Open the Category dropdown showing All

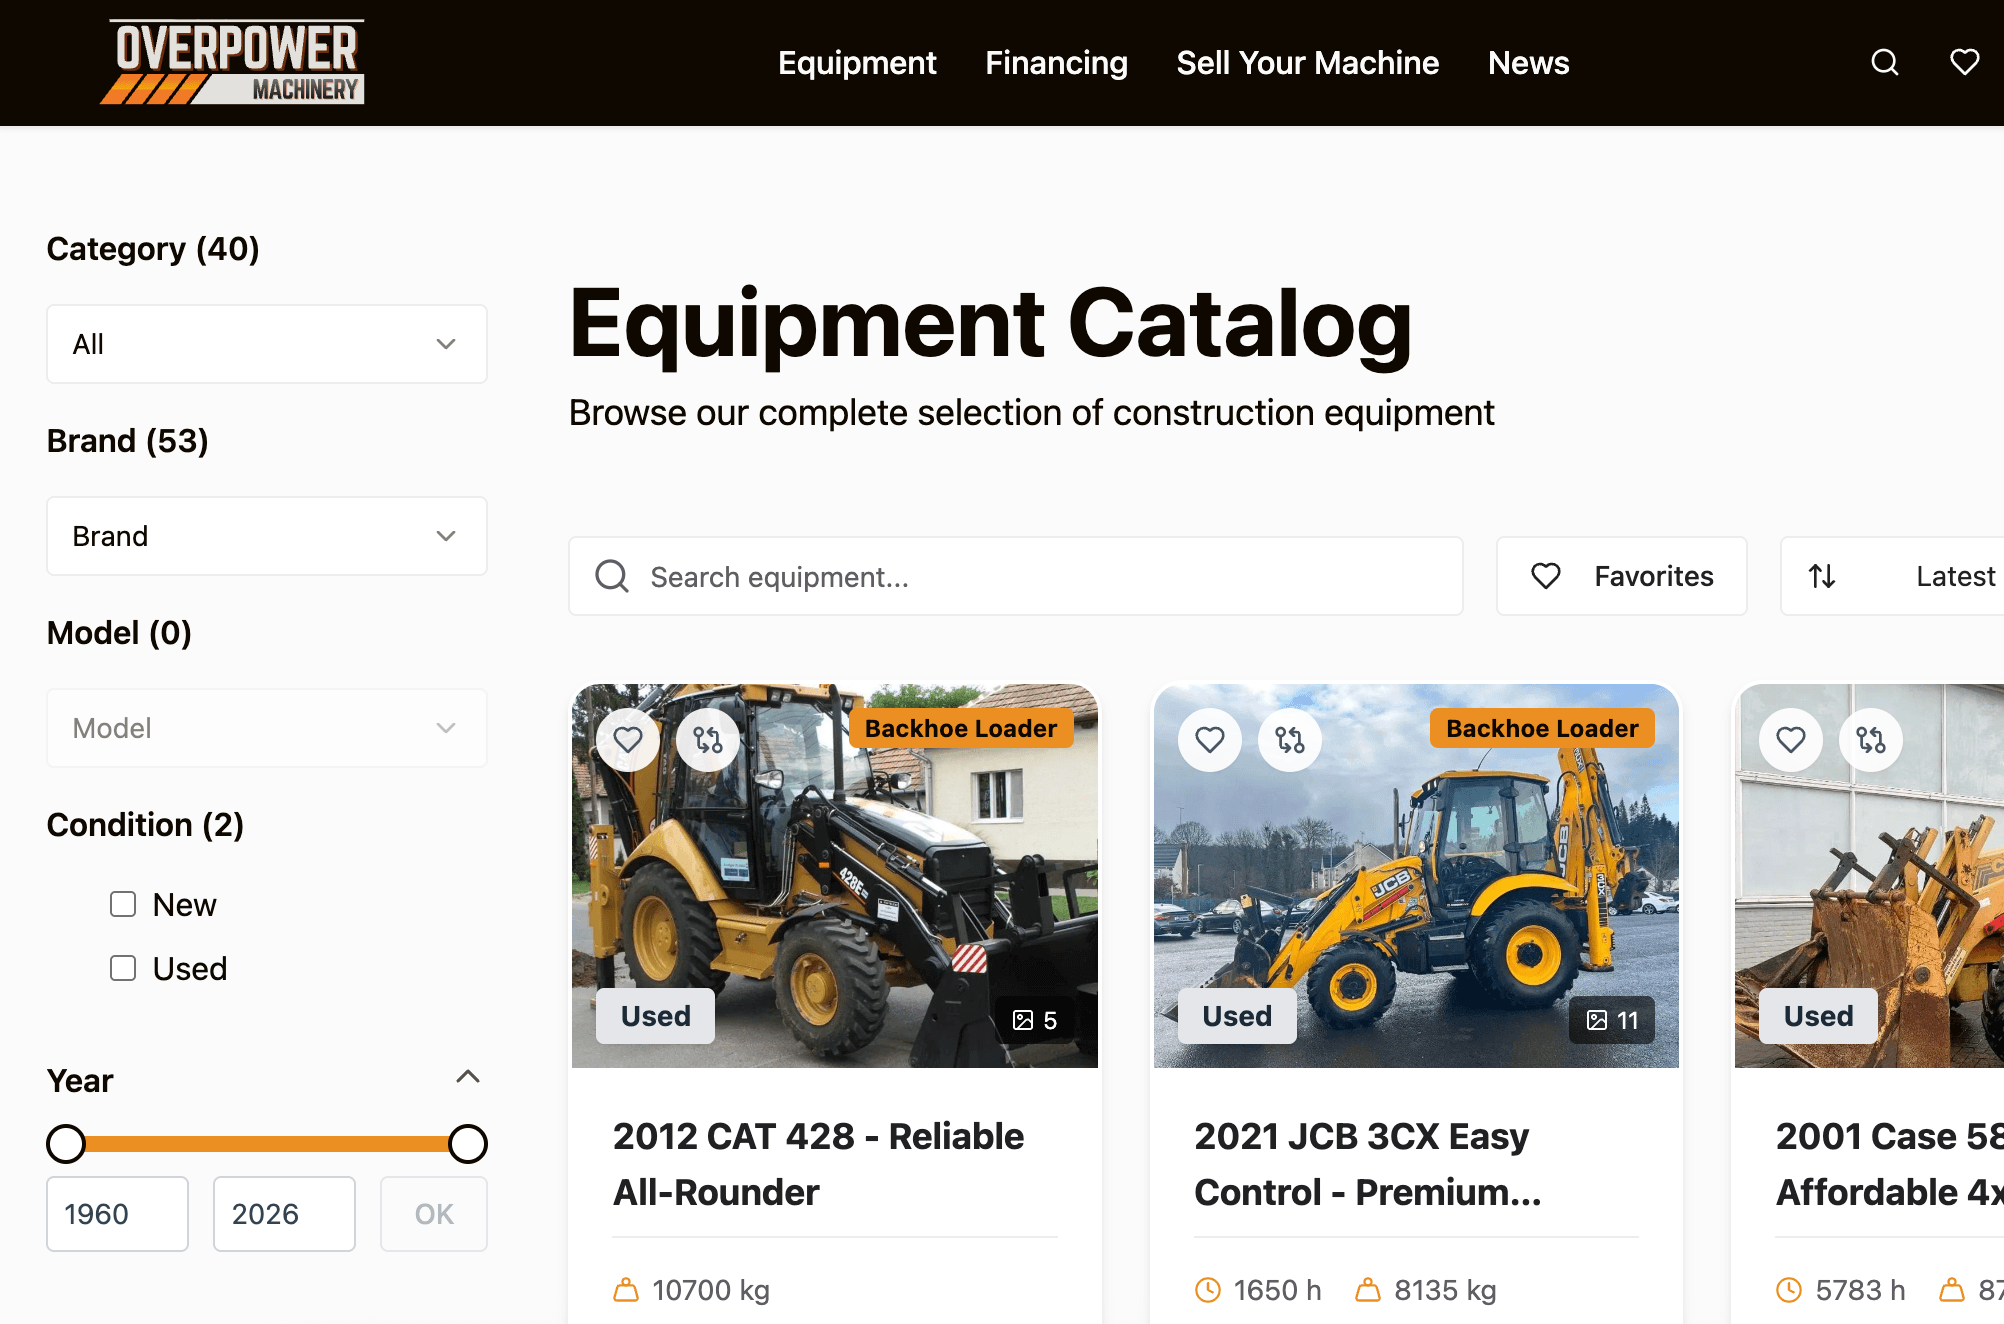pos(267,344)
